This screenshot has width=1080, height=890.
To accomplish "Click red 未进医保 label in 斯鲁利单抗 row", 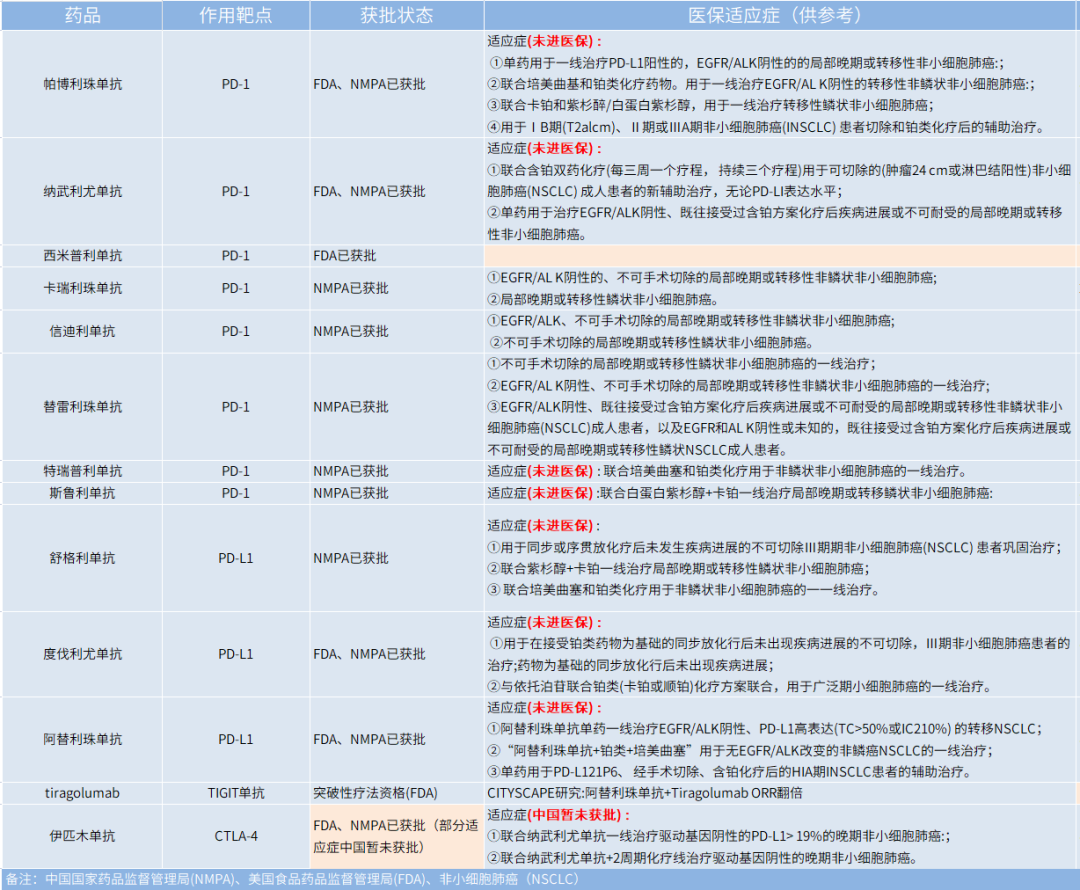I will pyautogui.click(x=561, y=493).
